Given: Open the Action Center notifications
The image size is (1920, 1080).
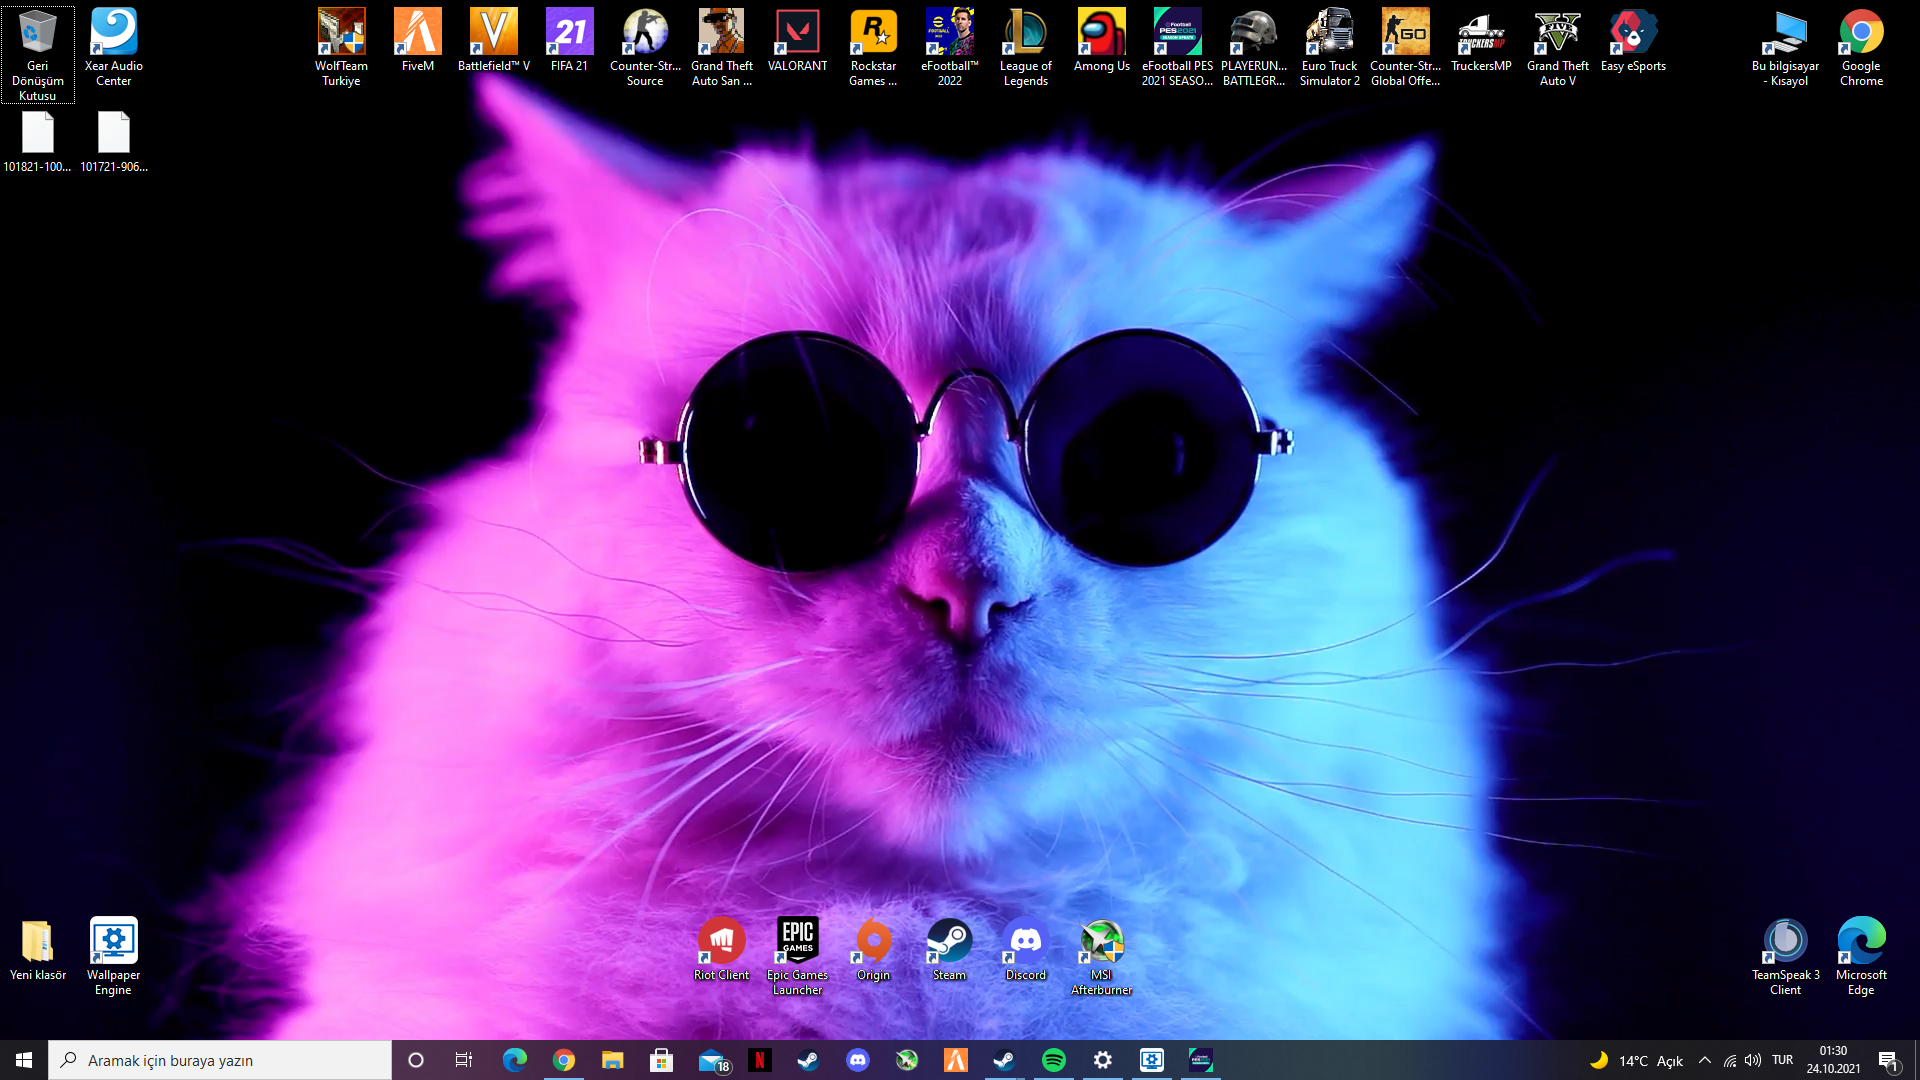Looking at the screenshot, I should pos(1889,1060).
